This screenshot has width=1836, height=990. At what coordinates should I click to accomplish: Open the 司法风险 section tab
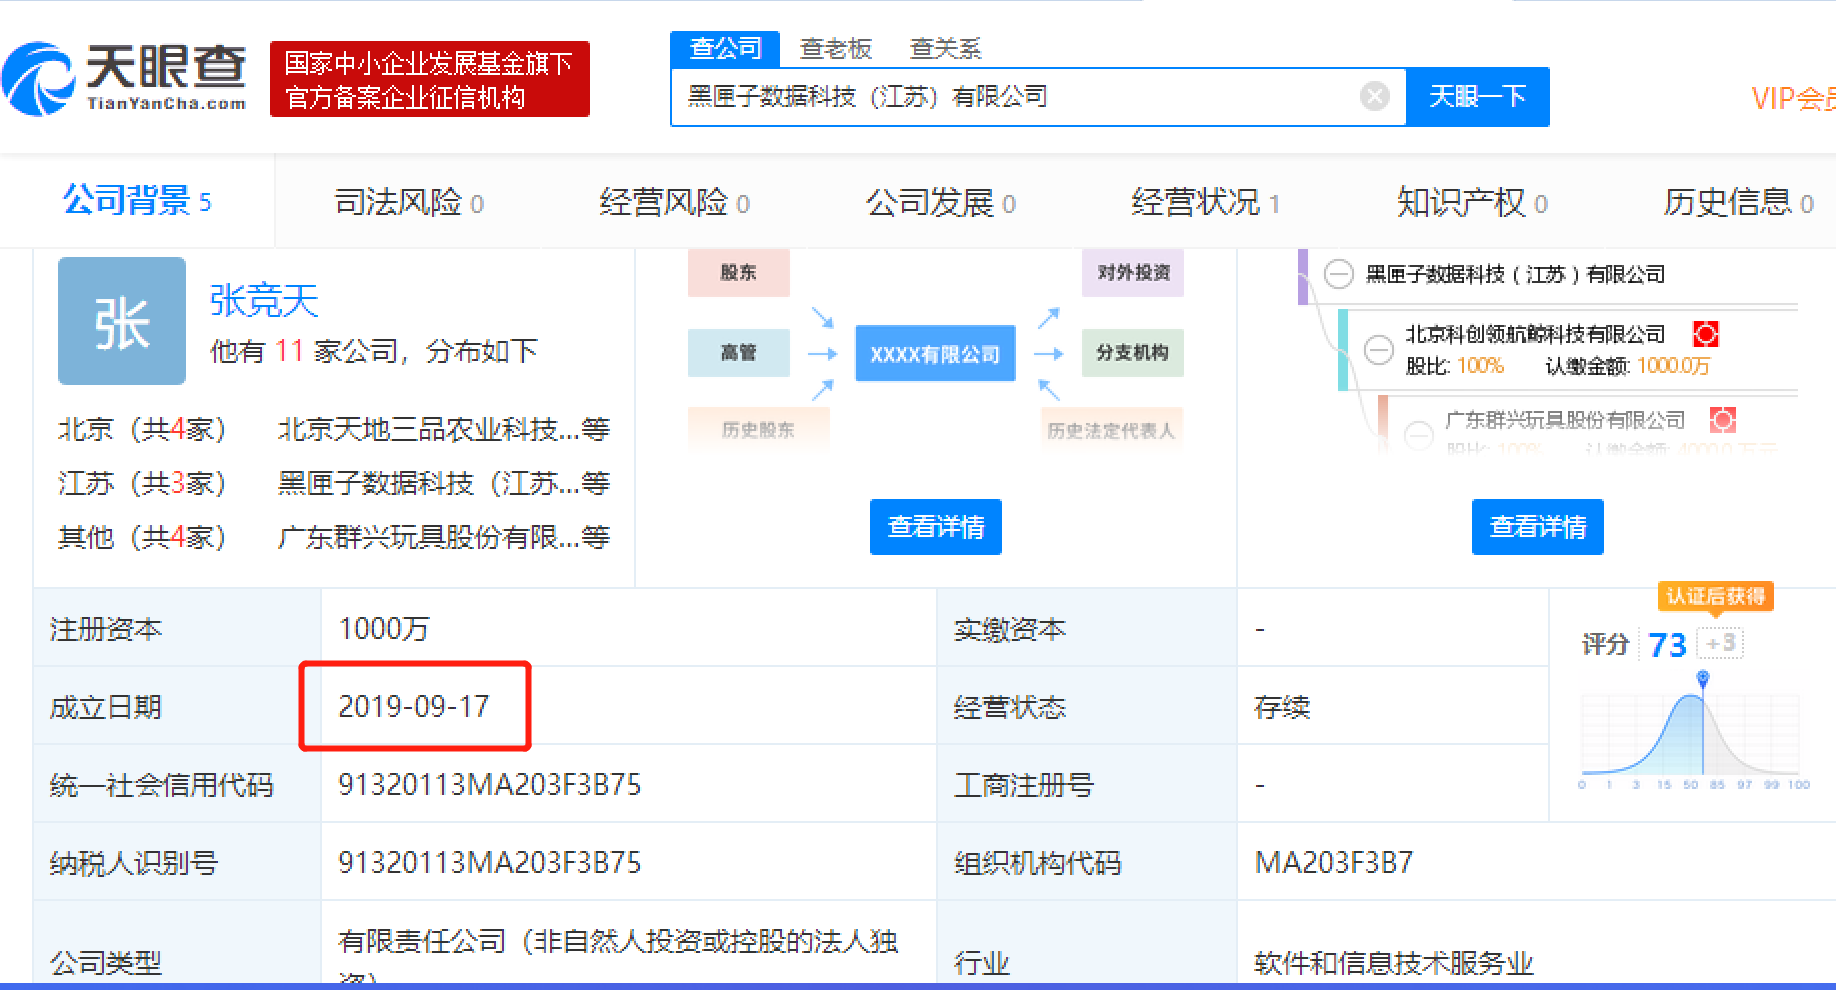point(409,203)
